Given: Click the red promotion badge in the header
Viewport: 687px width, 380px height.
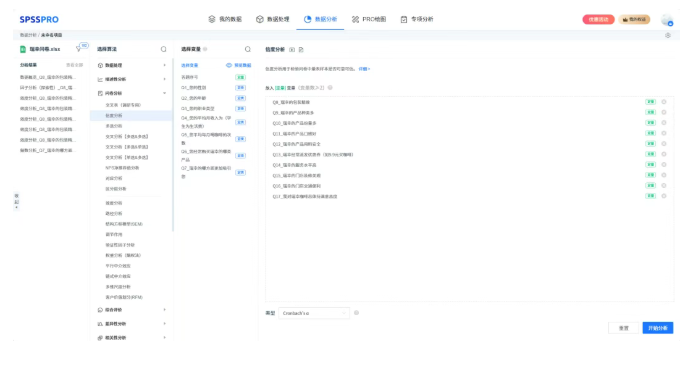Looking at the screenshot, I should pos(598,19).
